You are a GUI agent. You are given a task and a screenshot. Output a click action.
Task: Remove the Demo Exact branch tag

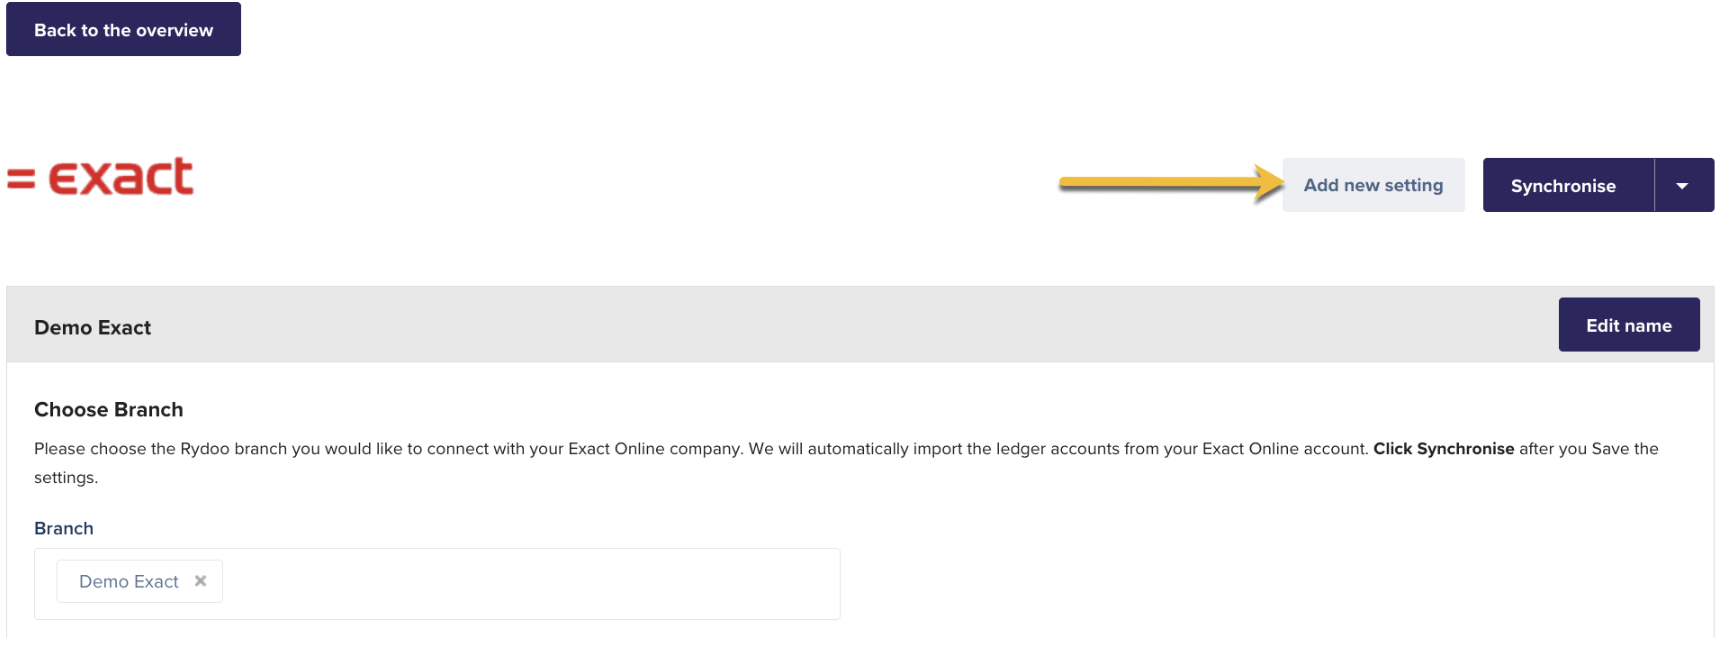[x=201, y=581]
